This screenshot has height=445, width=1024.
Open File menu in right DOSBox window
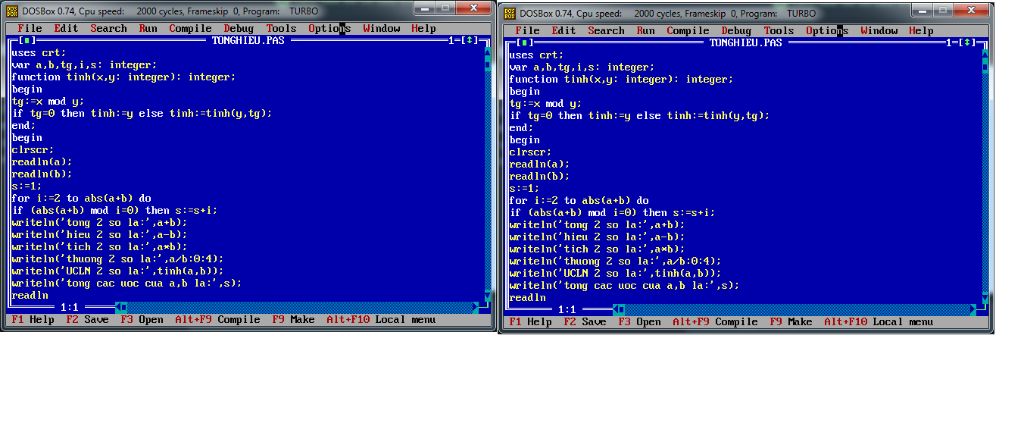tap(527, 31)
